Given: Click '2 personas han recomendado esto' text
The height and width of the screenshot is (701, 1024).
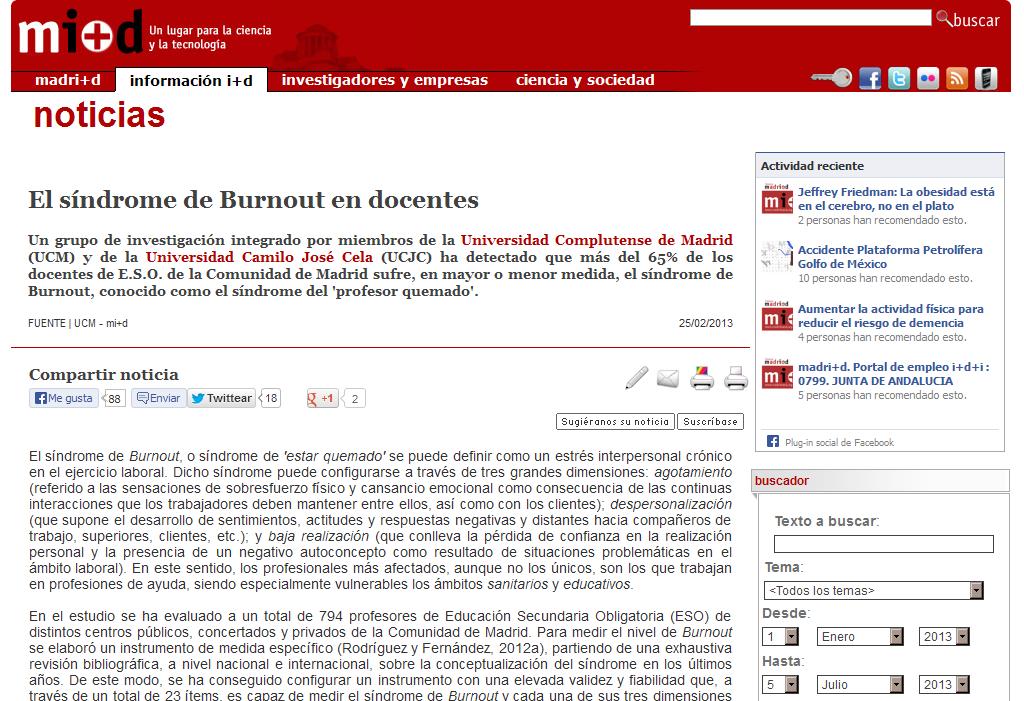Looking at the screenshot, I should 882,220.
